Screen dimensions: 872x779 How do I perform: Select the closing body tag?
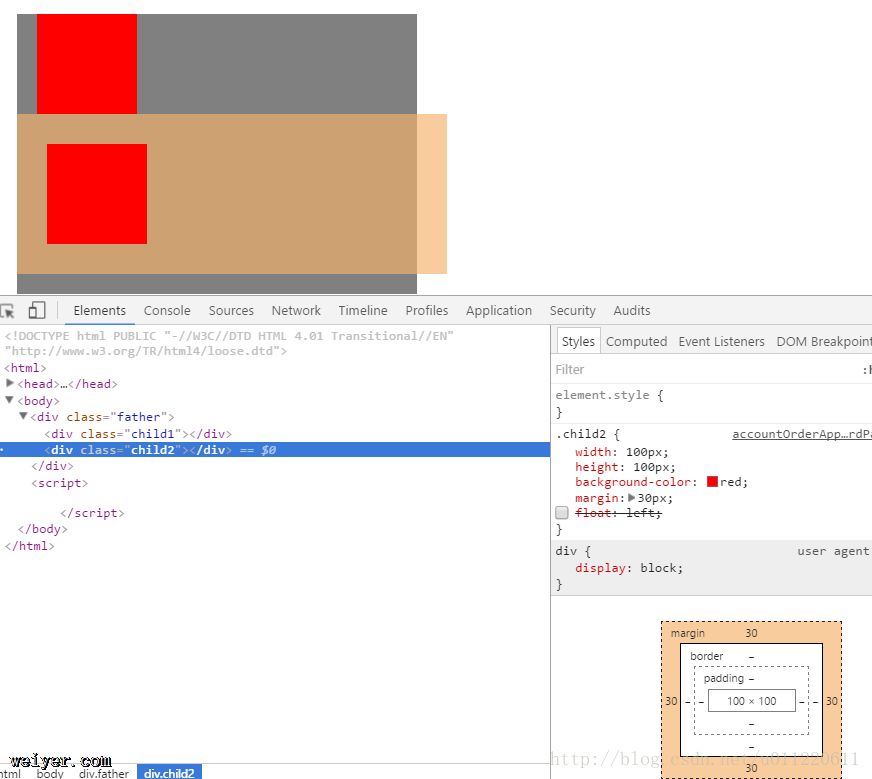coord(42,529)
